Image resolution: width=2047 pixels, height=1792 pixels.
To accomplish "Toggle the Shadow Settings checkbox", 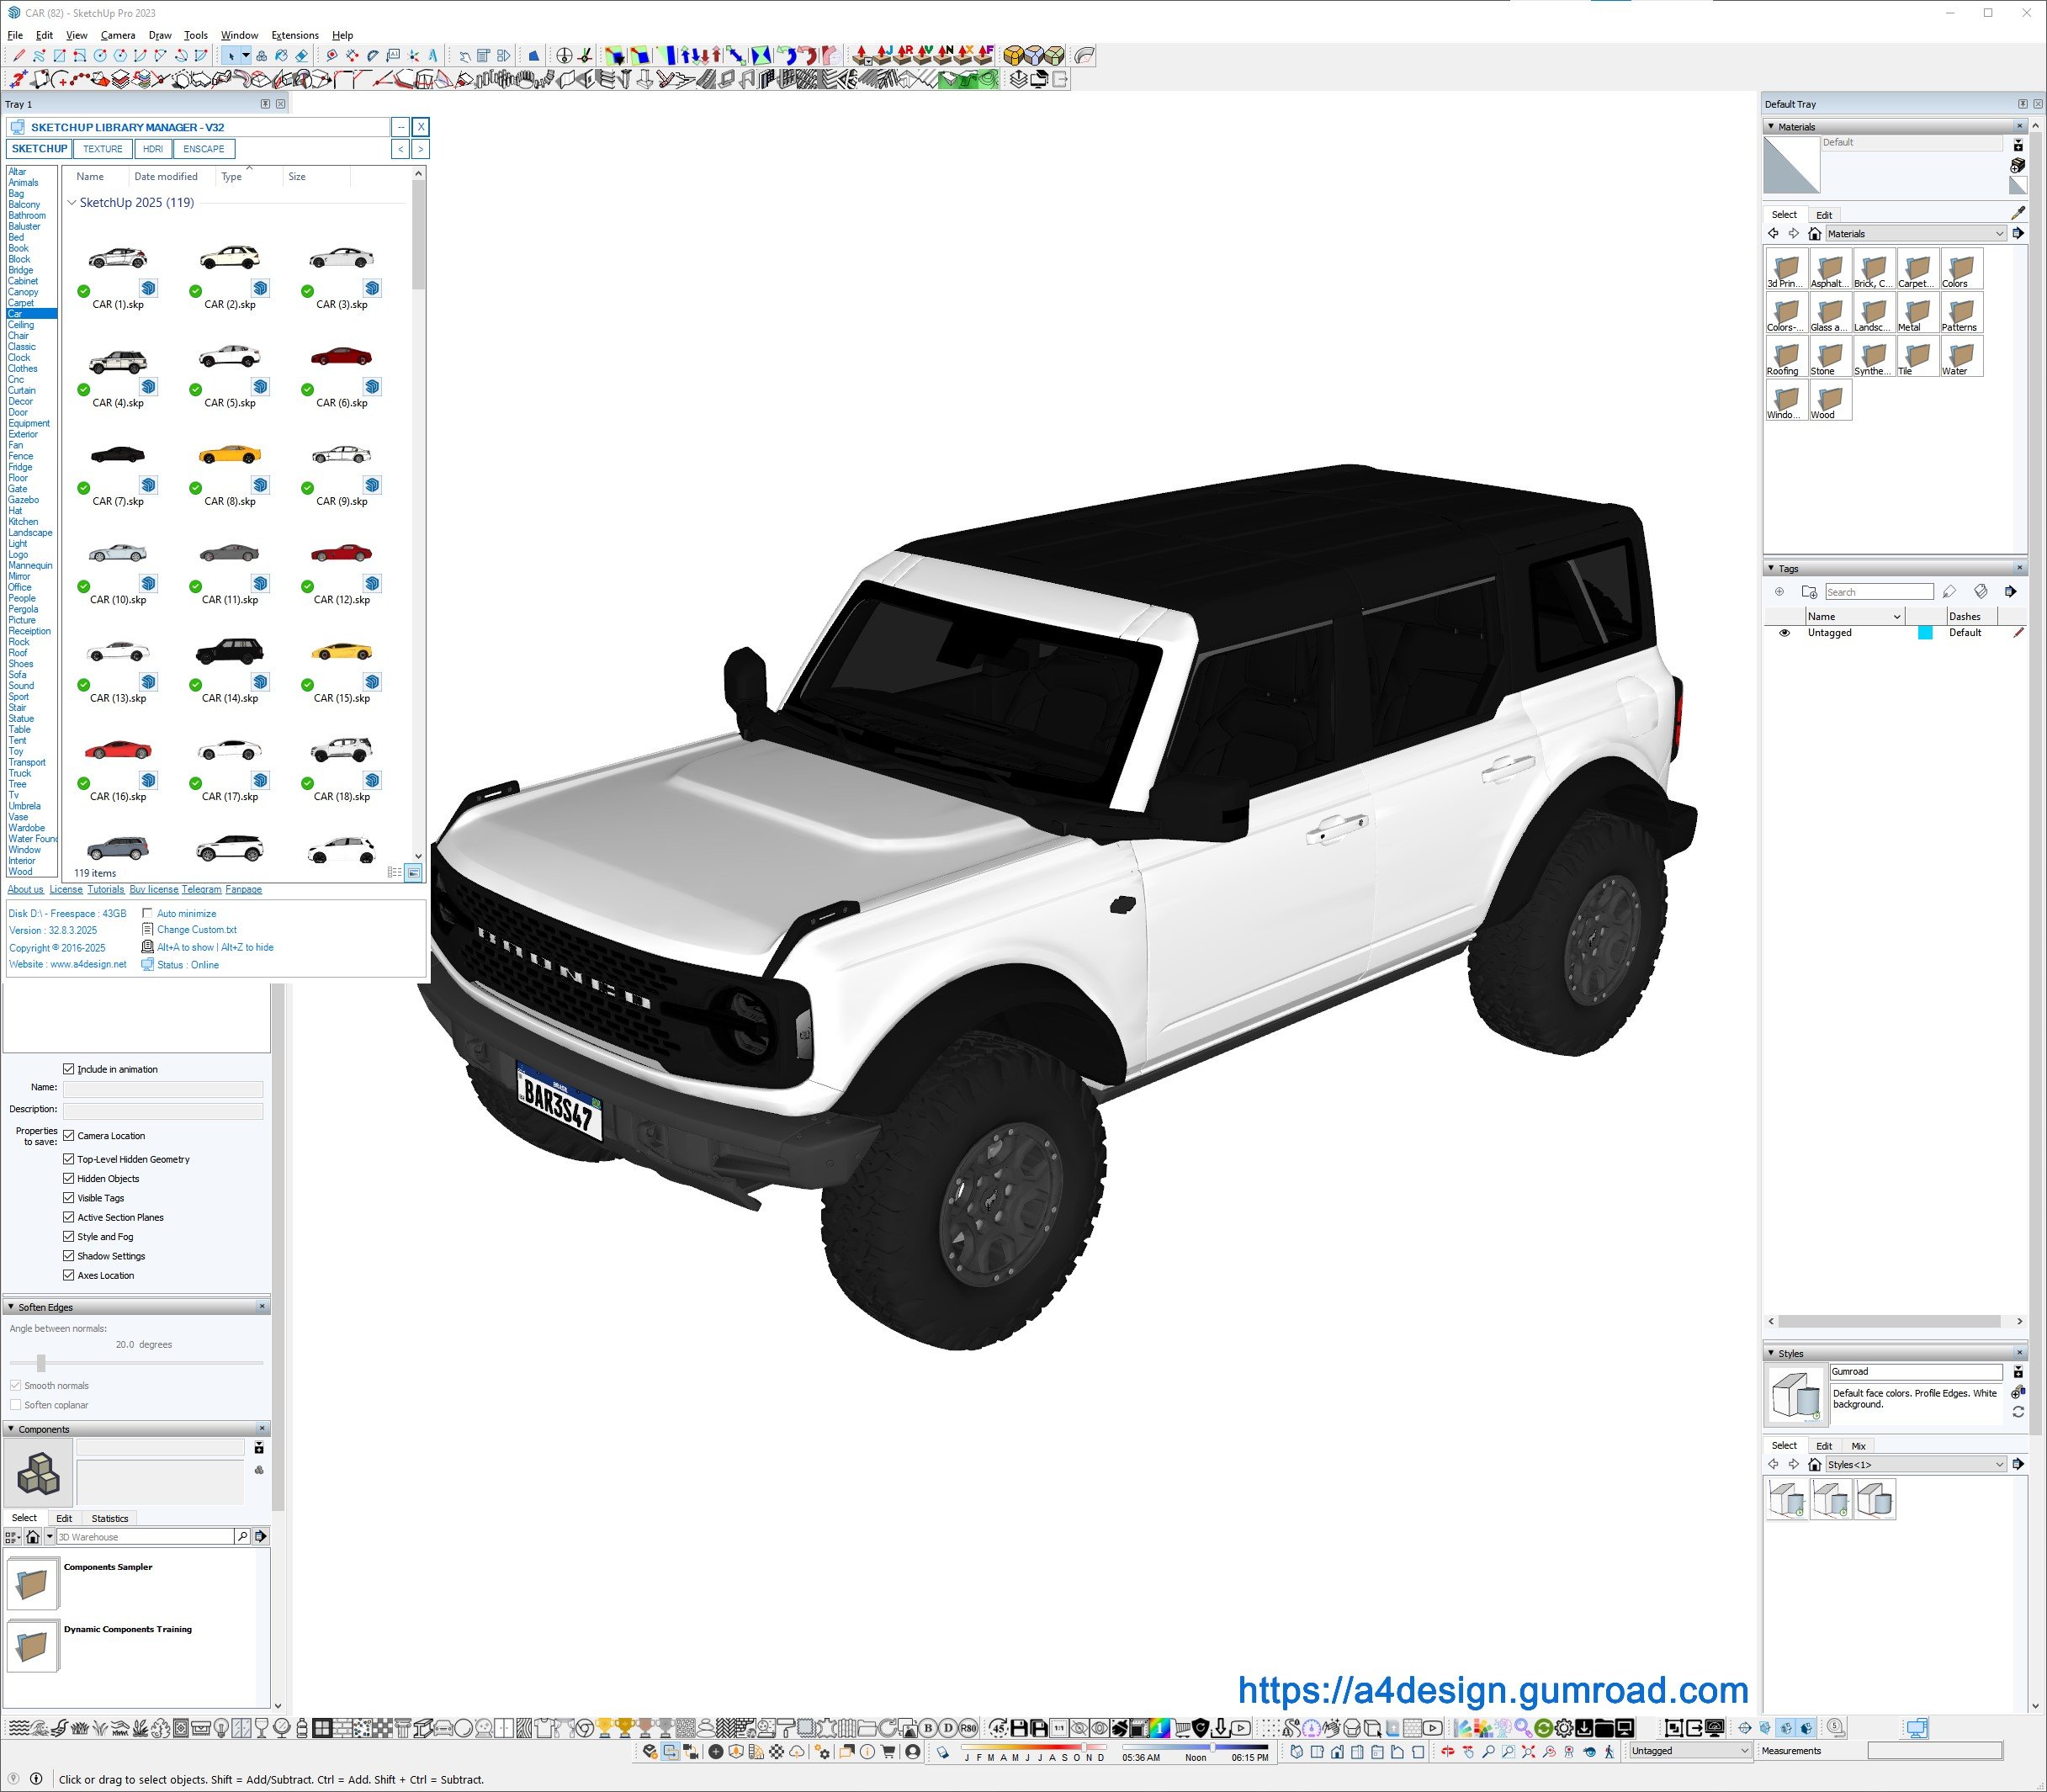I will [69, 1256].
